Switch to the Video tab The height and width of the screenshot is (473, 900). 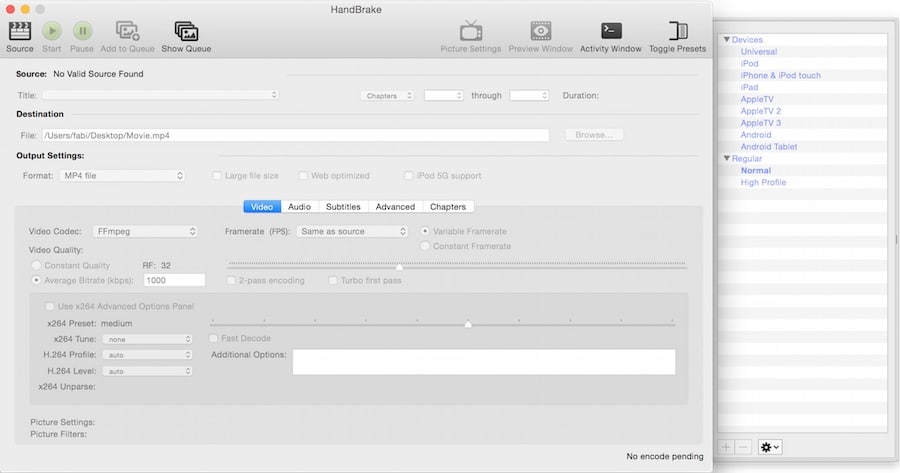[x=262, y=207]
